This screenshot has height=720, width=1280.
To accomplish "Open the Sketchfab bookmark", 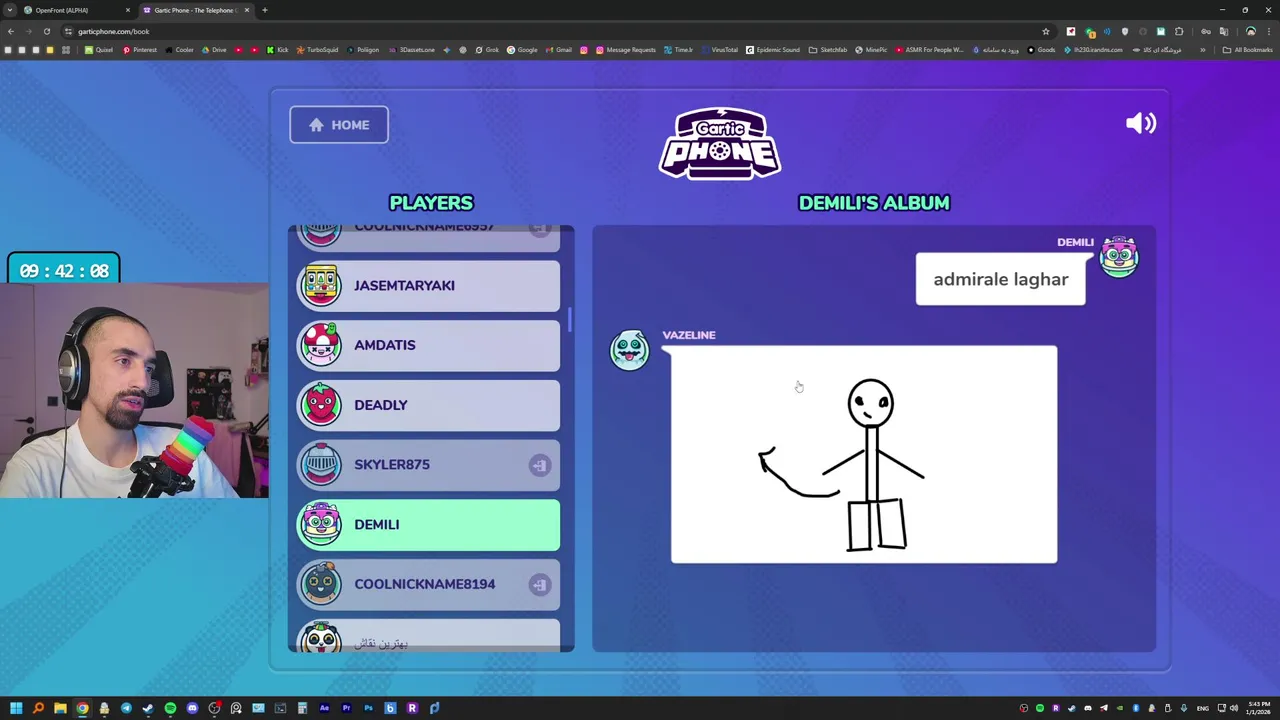I will tap(828, 50).
